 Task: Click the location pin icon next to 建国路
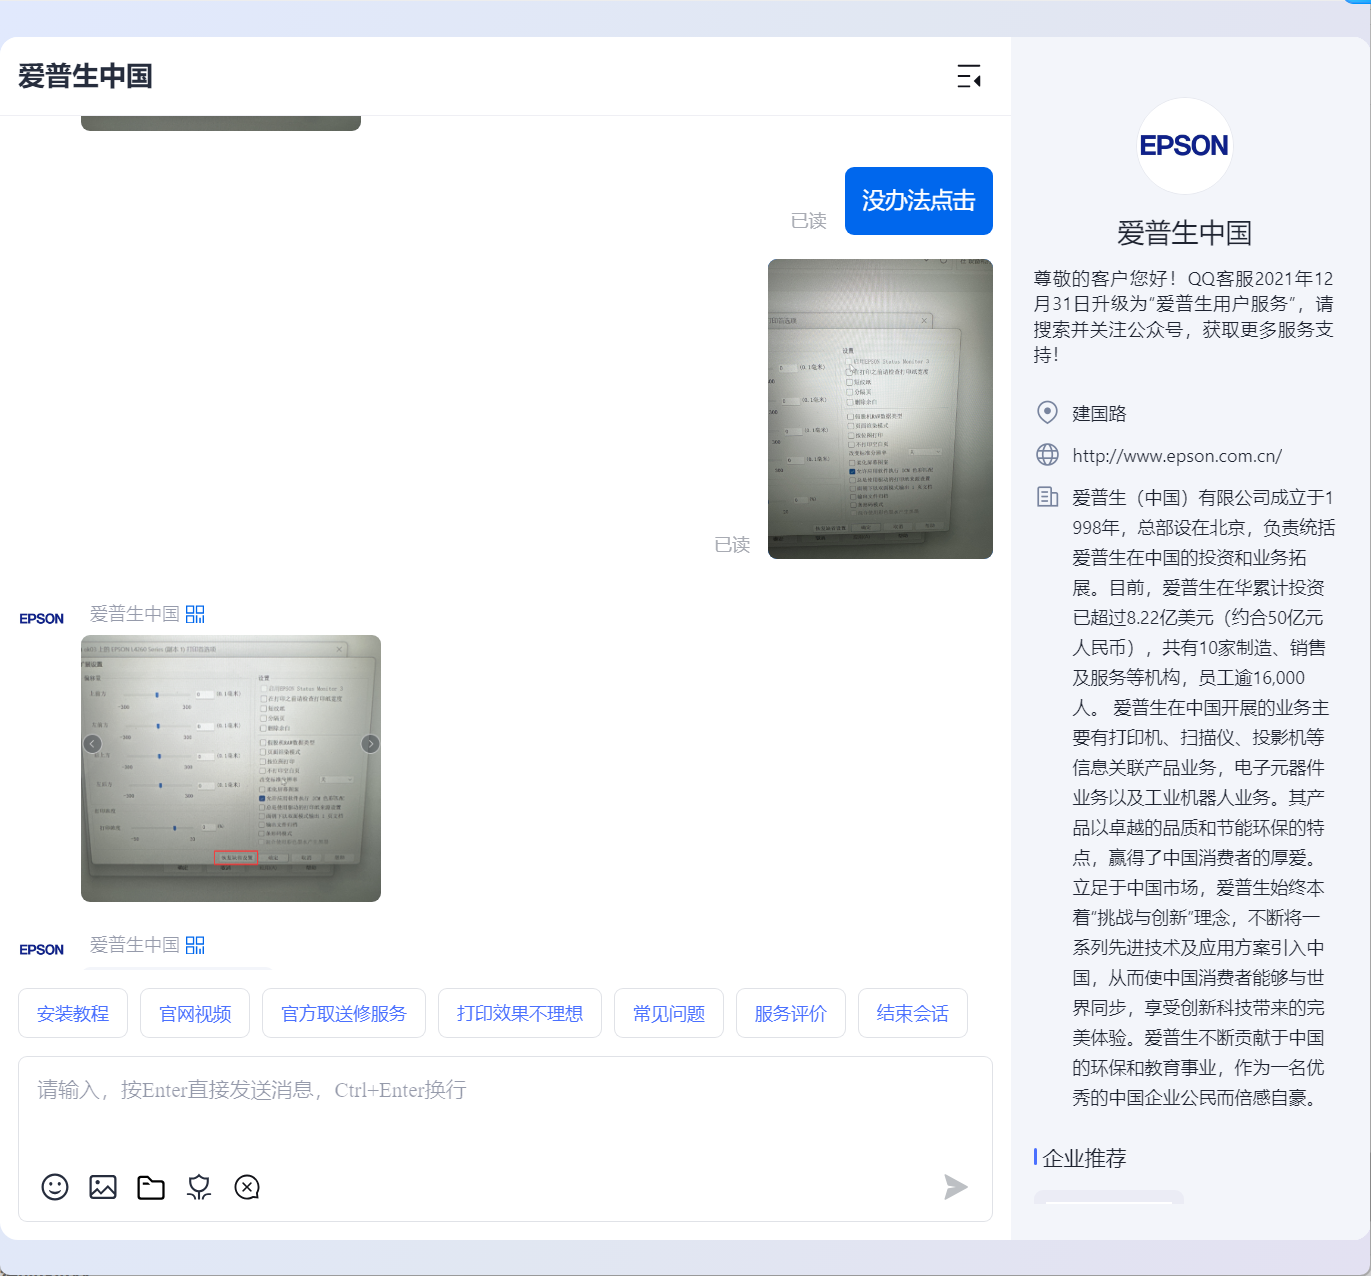click(x=1047, y=412)
